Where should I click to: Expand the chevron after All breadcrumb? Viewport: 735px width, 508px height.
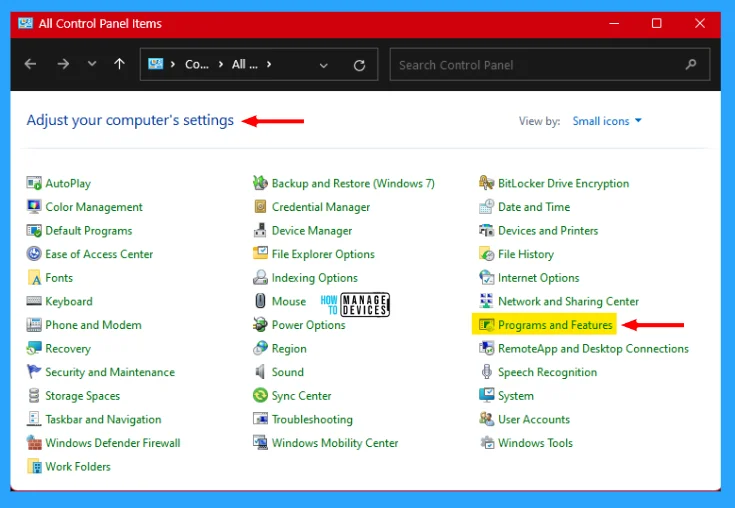[269, 64]
